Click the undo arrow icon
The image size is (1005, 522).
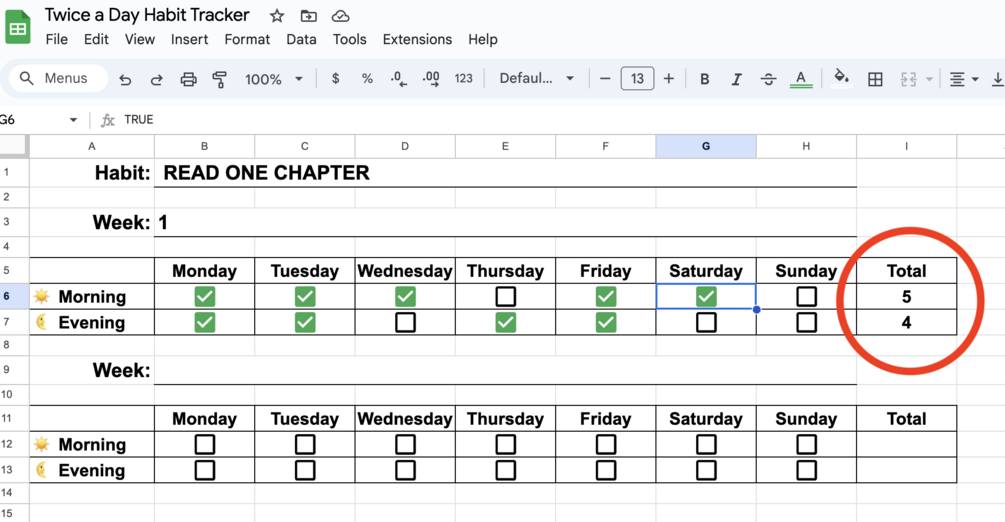pyautogui.click(x=125, y=79)
